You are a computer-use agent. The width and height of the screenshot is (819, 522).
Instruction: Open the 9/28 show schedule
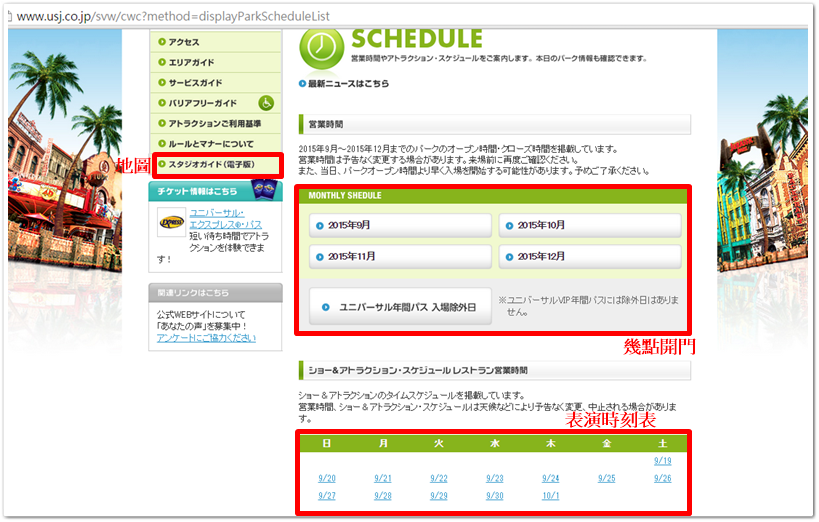[383, 495]
